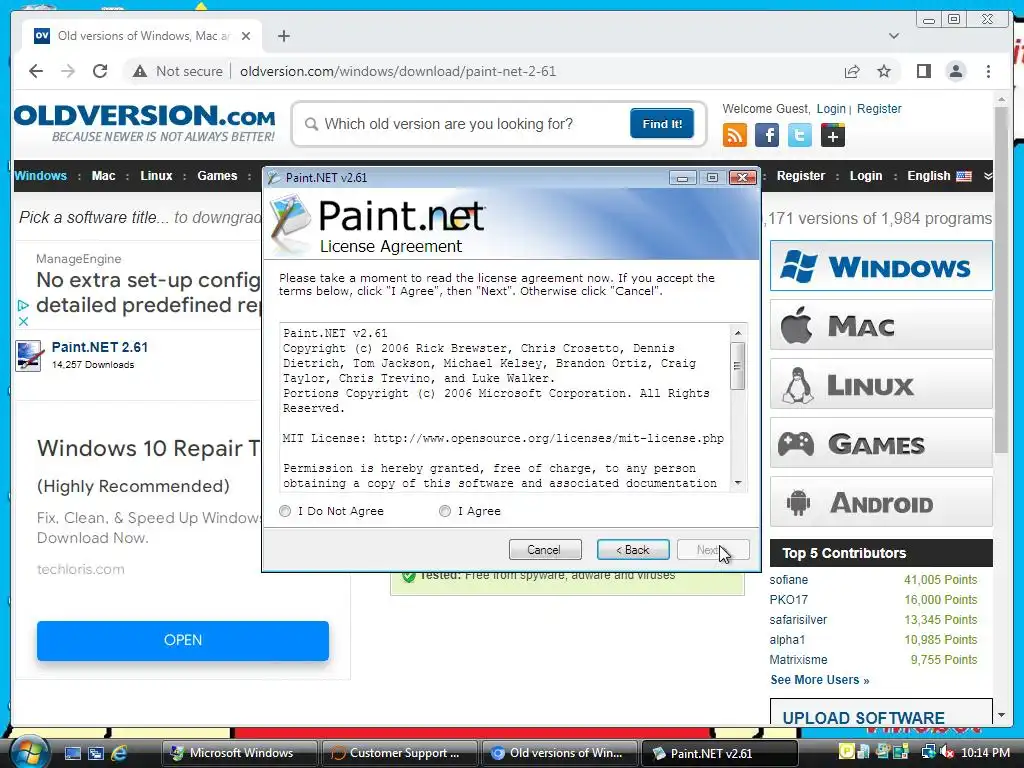Toggle the browser side panel icon
1024x768 pixels.
[x=923, y=71]
